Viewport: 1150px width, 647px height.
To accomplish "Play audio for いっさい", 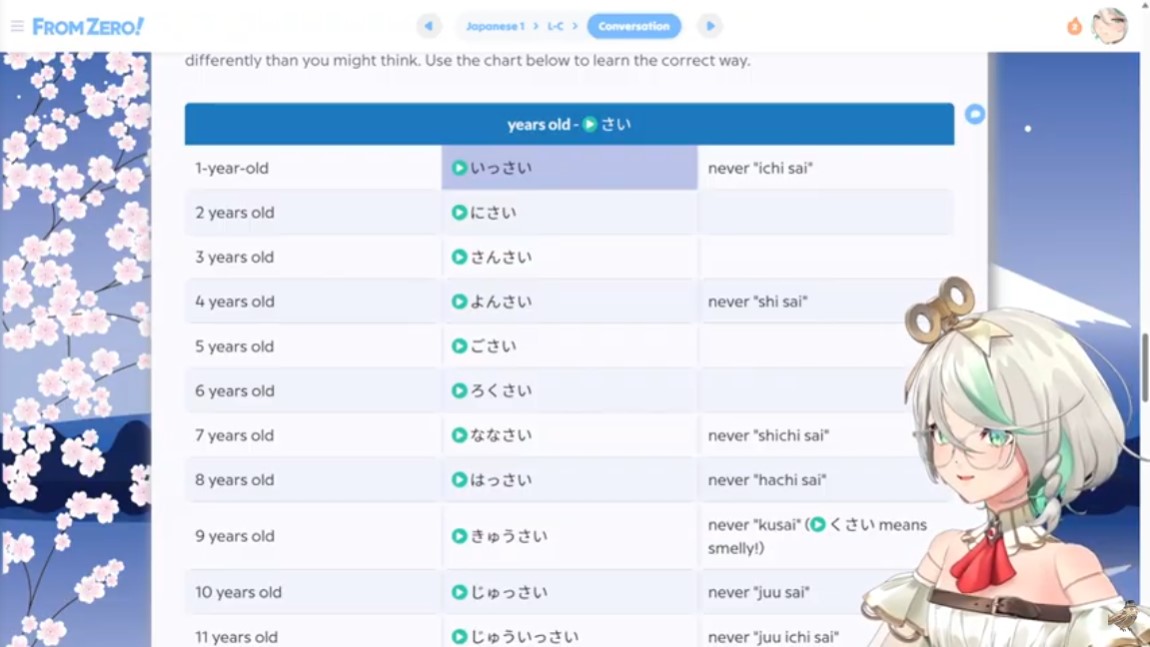I will 459,168.
